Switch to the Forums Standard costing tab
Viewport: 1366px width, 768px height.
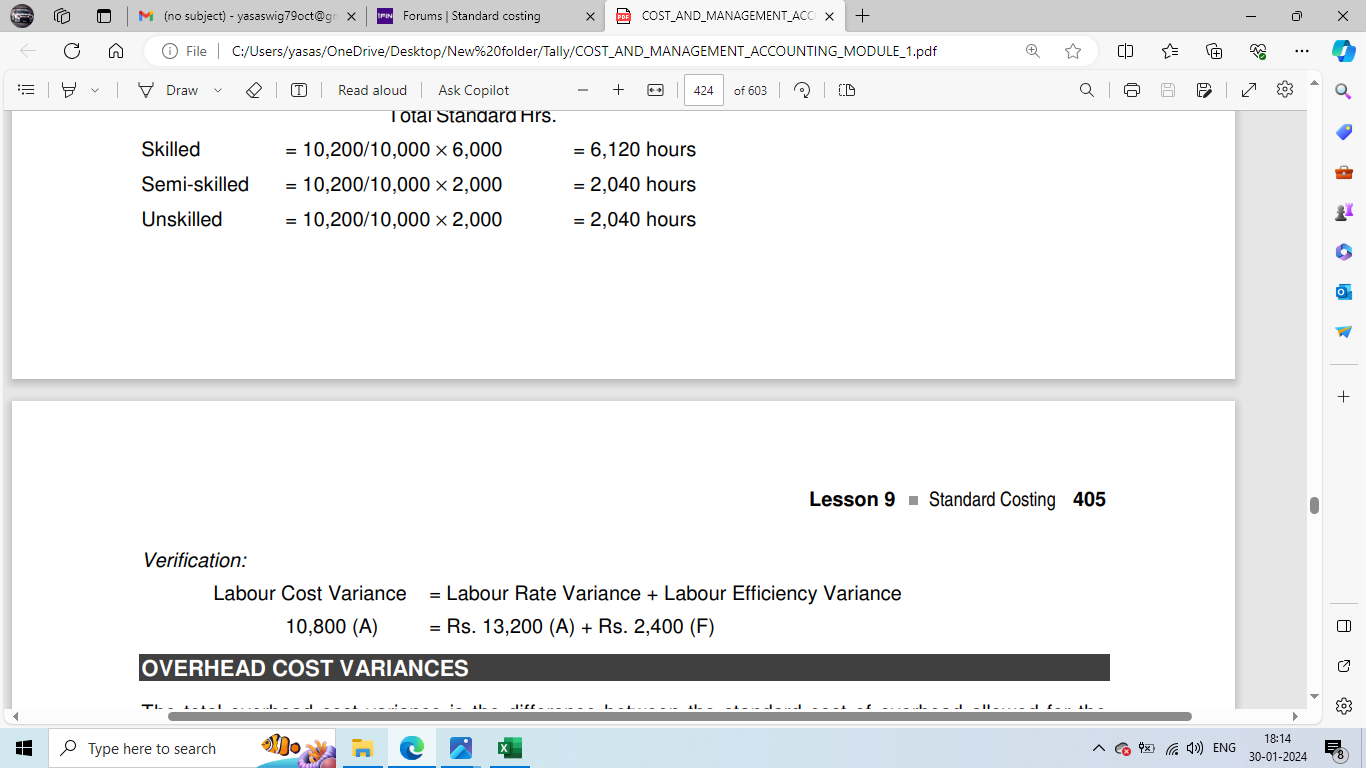[x=472, y=16]
